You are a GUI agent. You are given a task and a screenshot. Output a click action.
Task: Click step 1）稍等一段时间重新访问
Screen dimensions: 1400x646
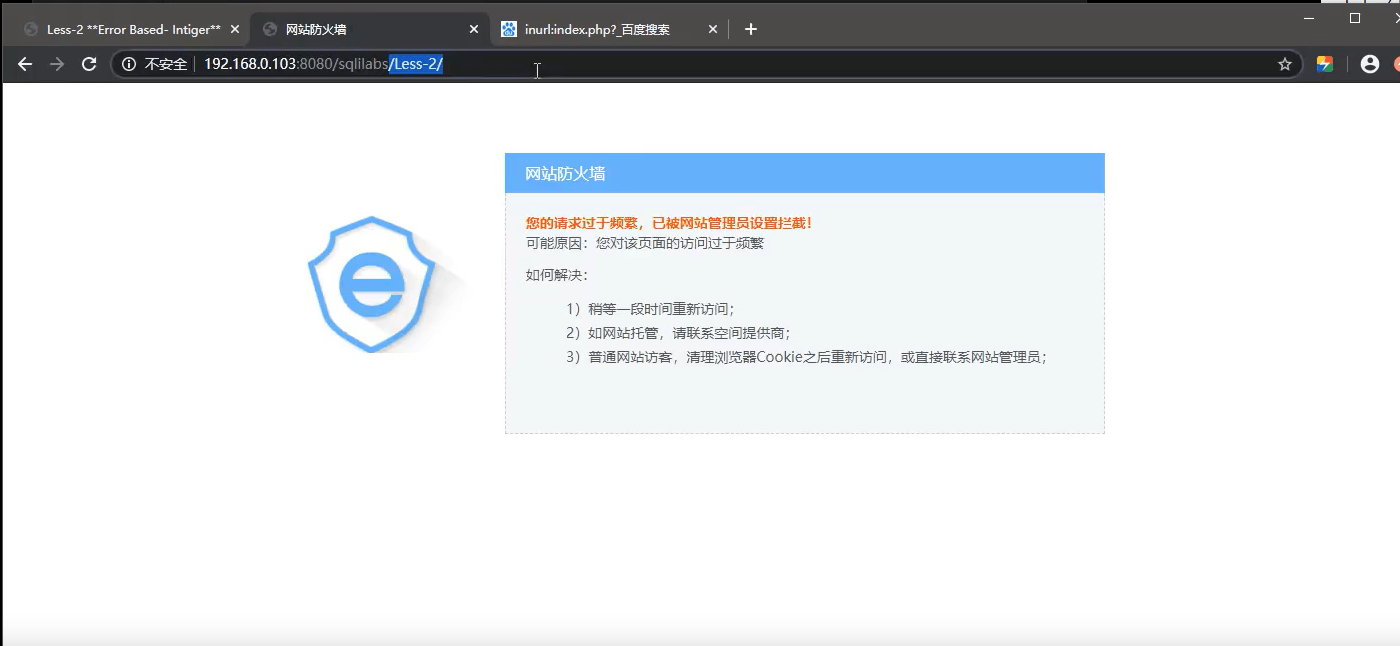[650, 309]
